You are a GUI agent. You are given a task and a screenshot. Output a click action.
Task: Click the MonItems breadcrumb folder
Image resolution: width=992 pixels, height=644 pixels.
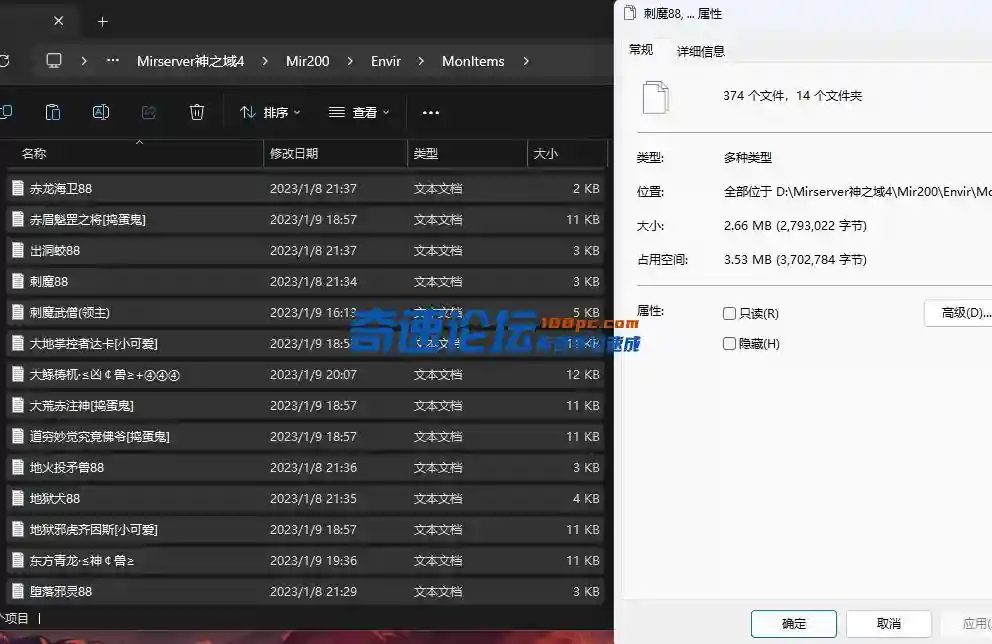[x=473, y=61]
